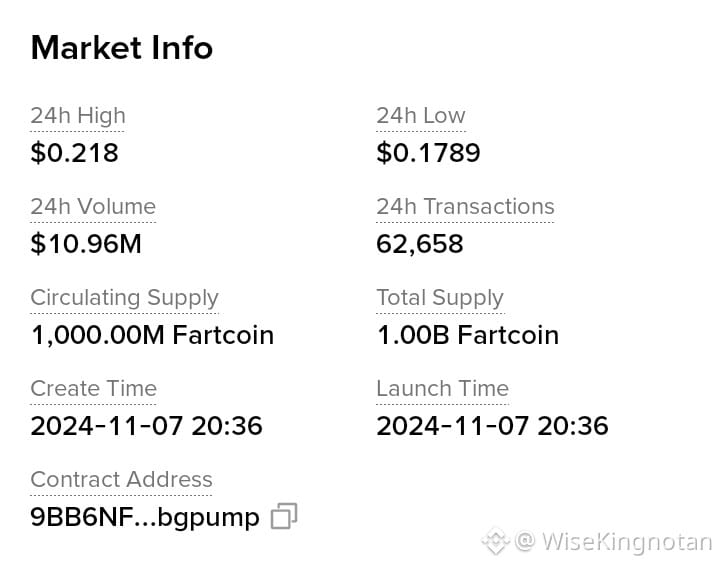Click the Binance watermark logo icon

[496, 541]
